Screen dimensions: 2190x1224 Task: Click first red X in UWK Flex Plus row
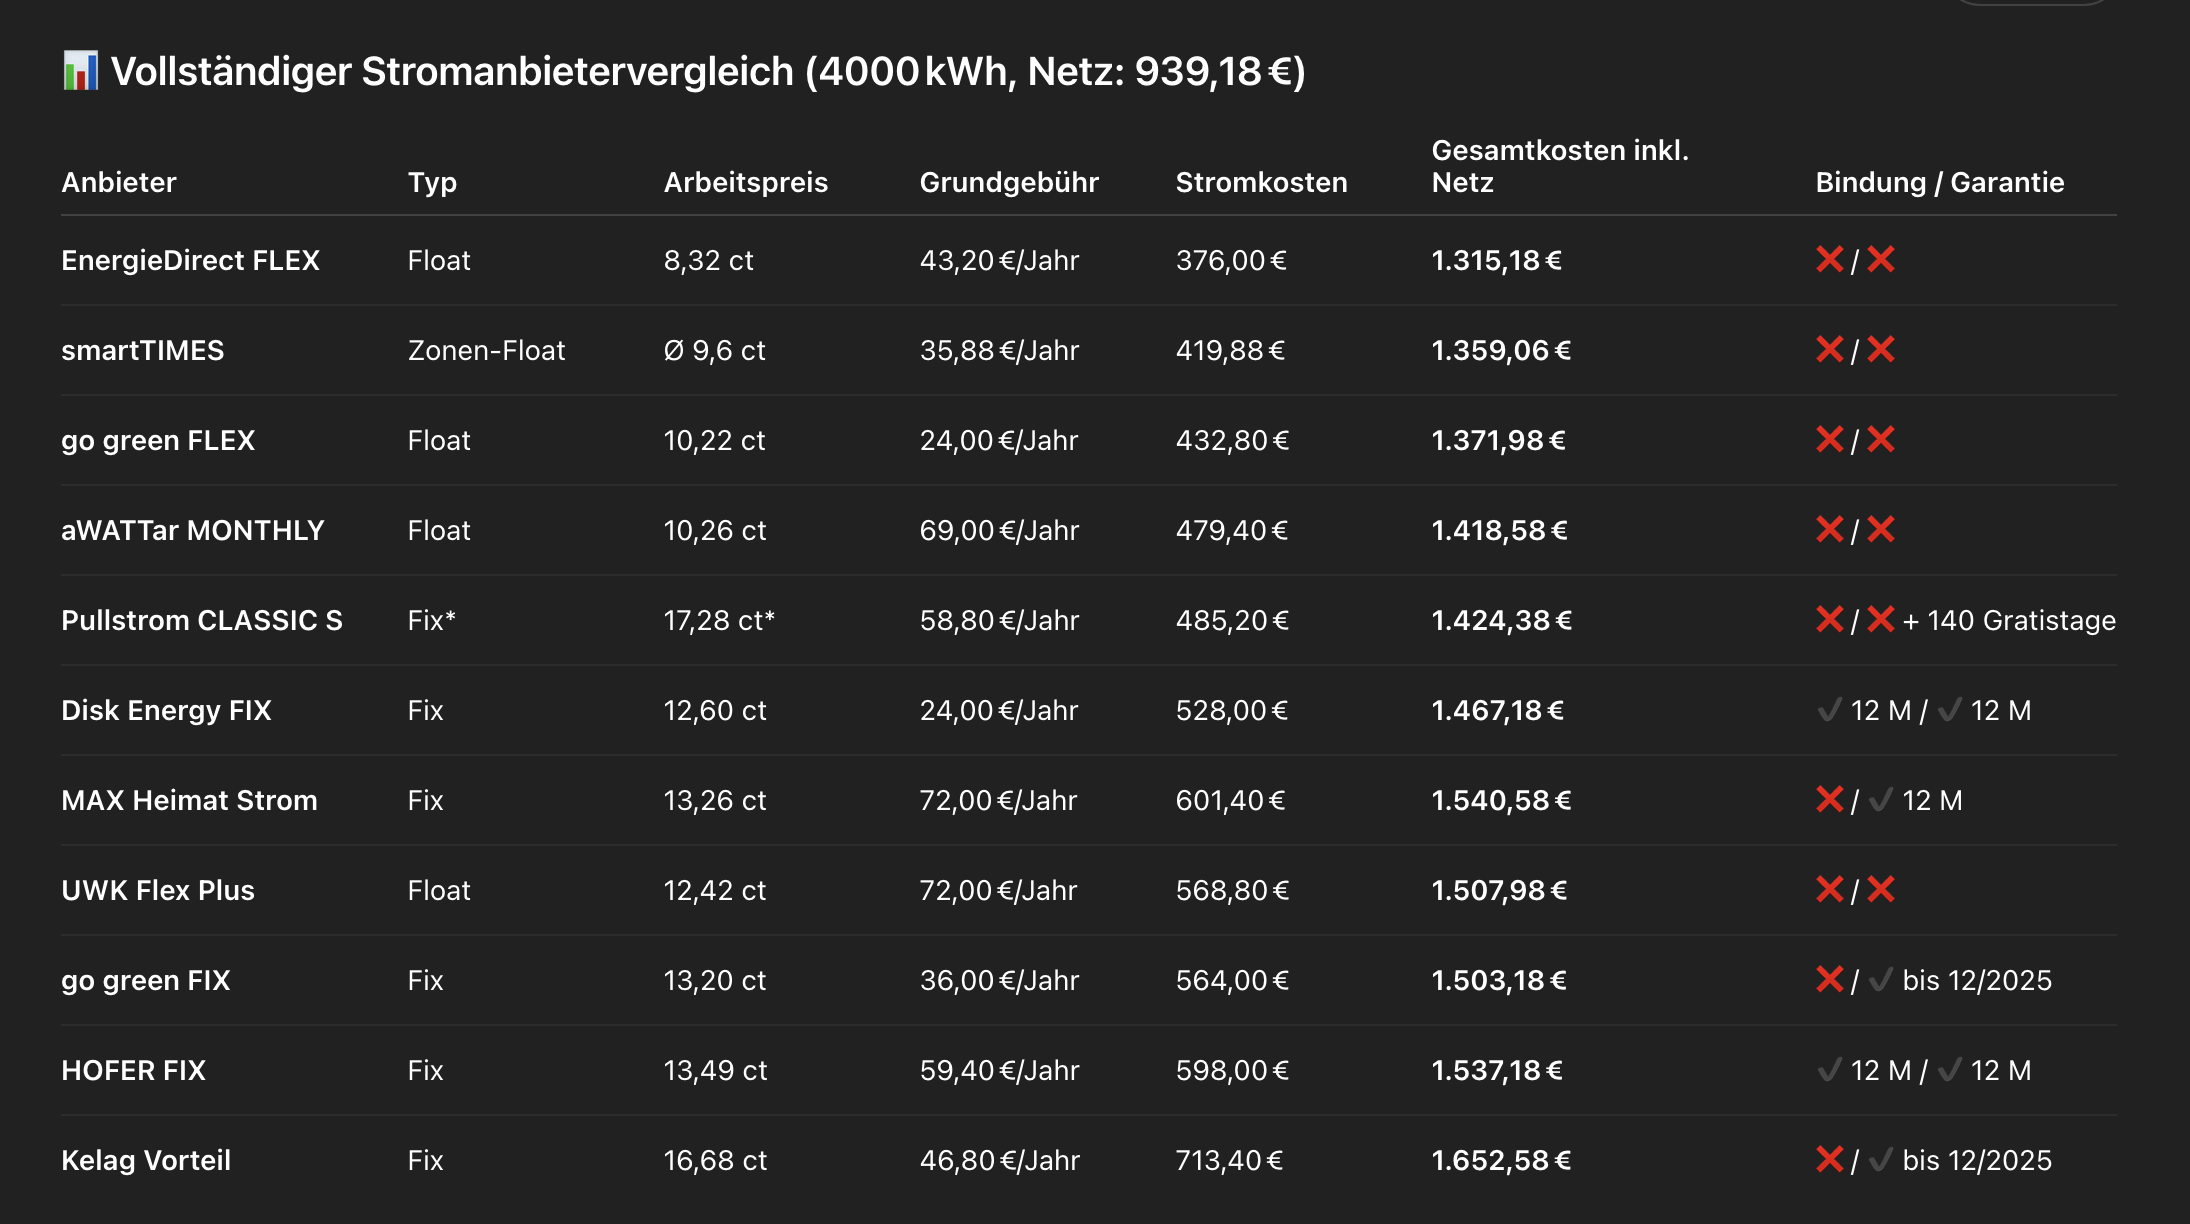coord(1829,890)
